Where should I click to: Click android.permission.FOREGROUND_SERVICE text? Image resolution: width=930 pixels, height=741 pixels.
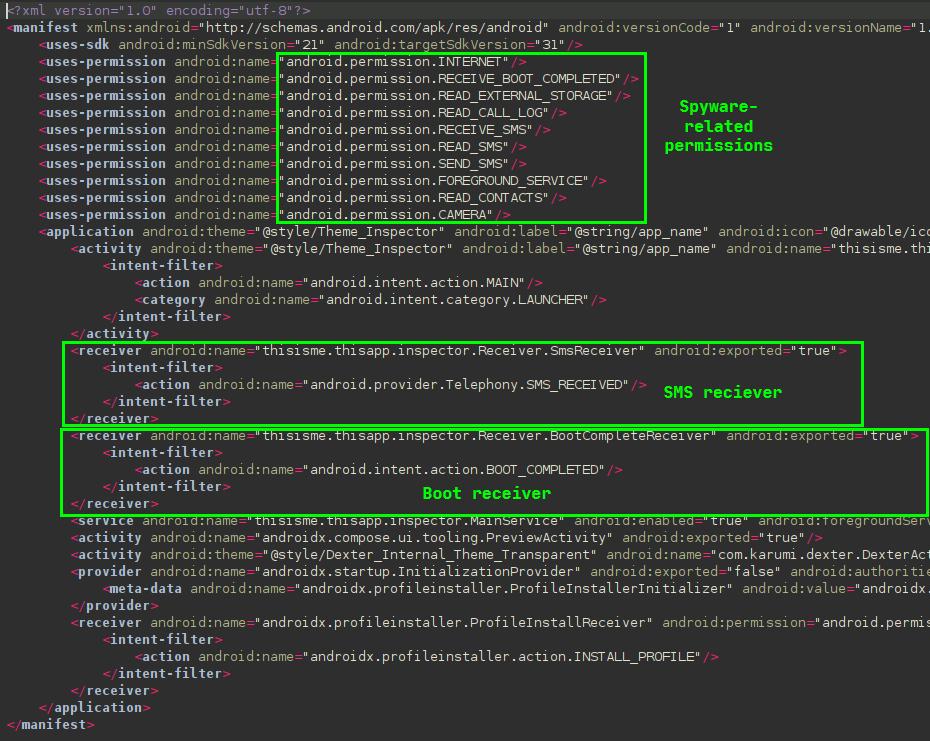click(x=434, y=180)
